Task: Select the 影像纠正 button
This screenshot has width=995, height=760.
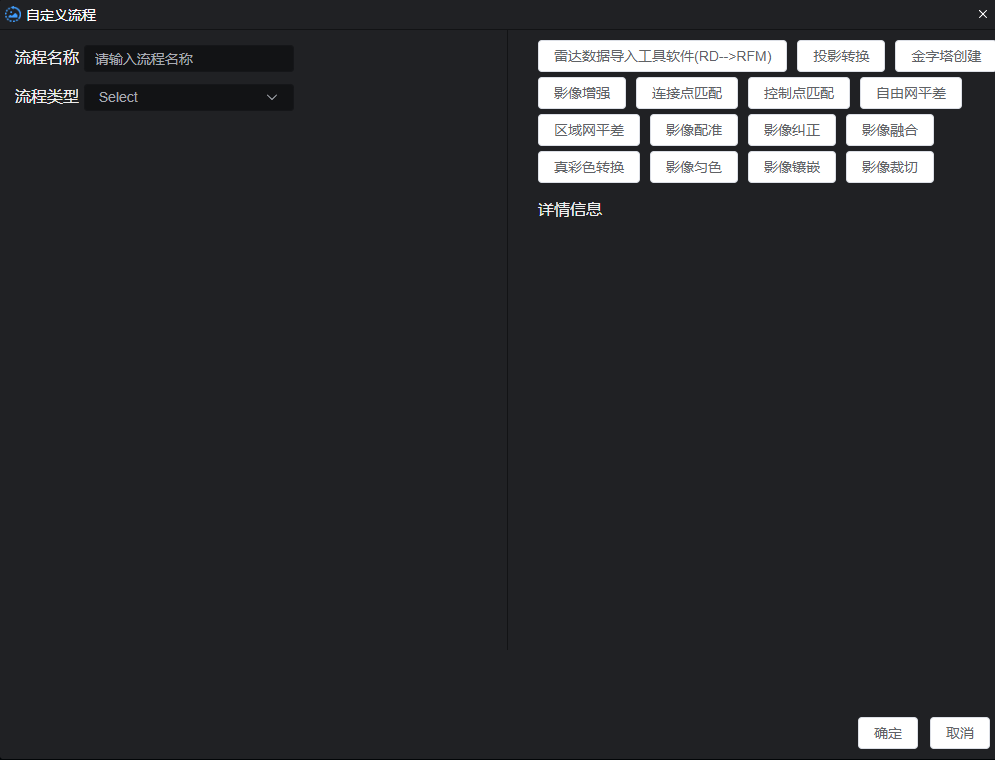Action: (x=791, y=130)
